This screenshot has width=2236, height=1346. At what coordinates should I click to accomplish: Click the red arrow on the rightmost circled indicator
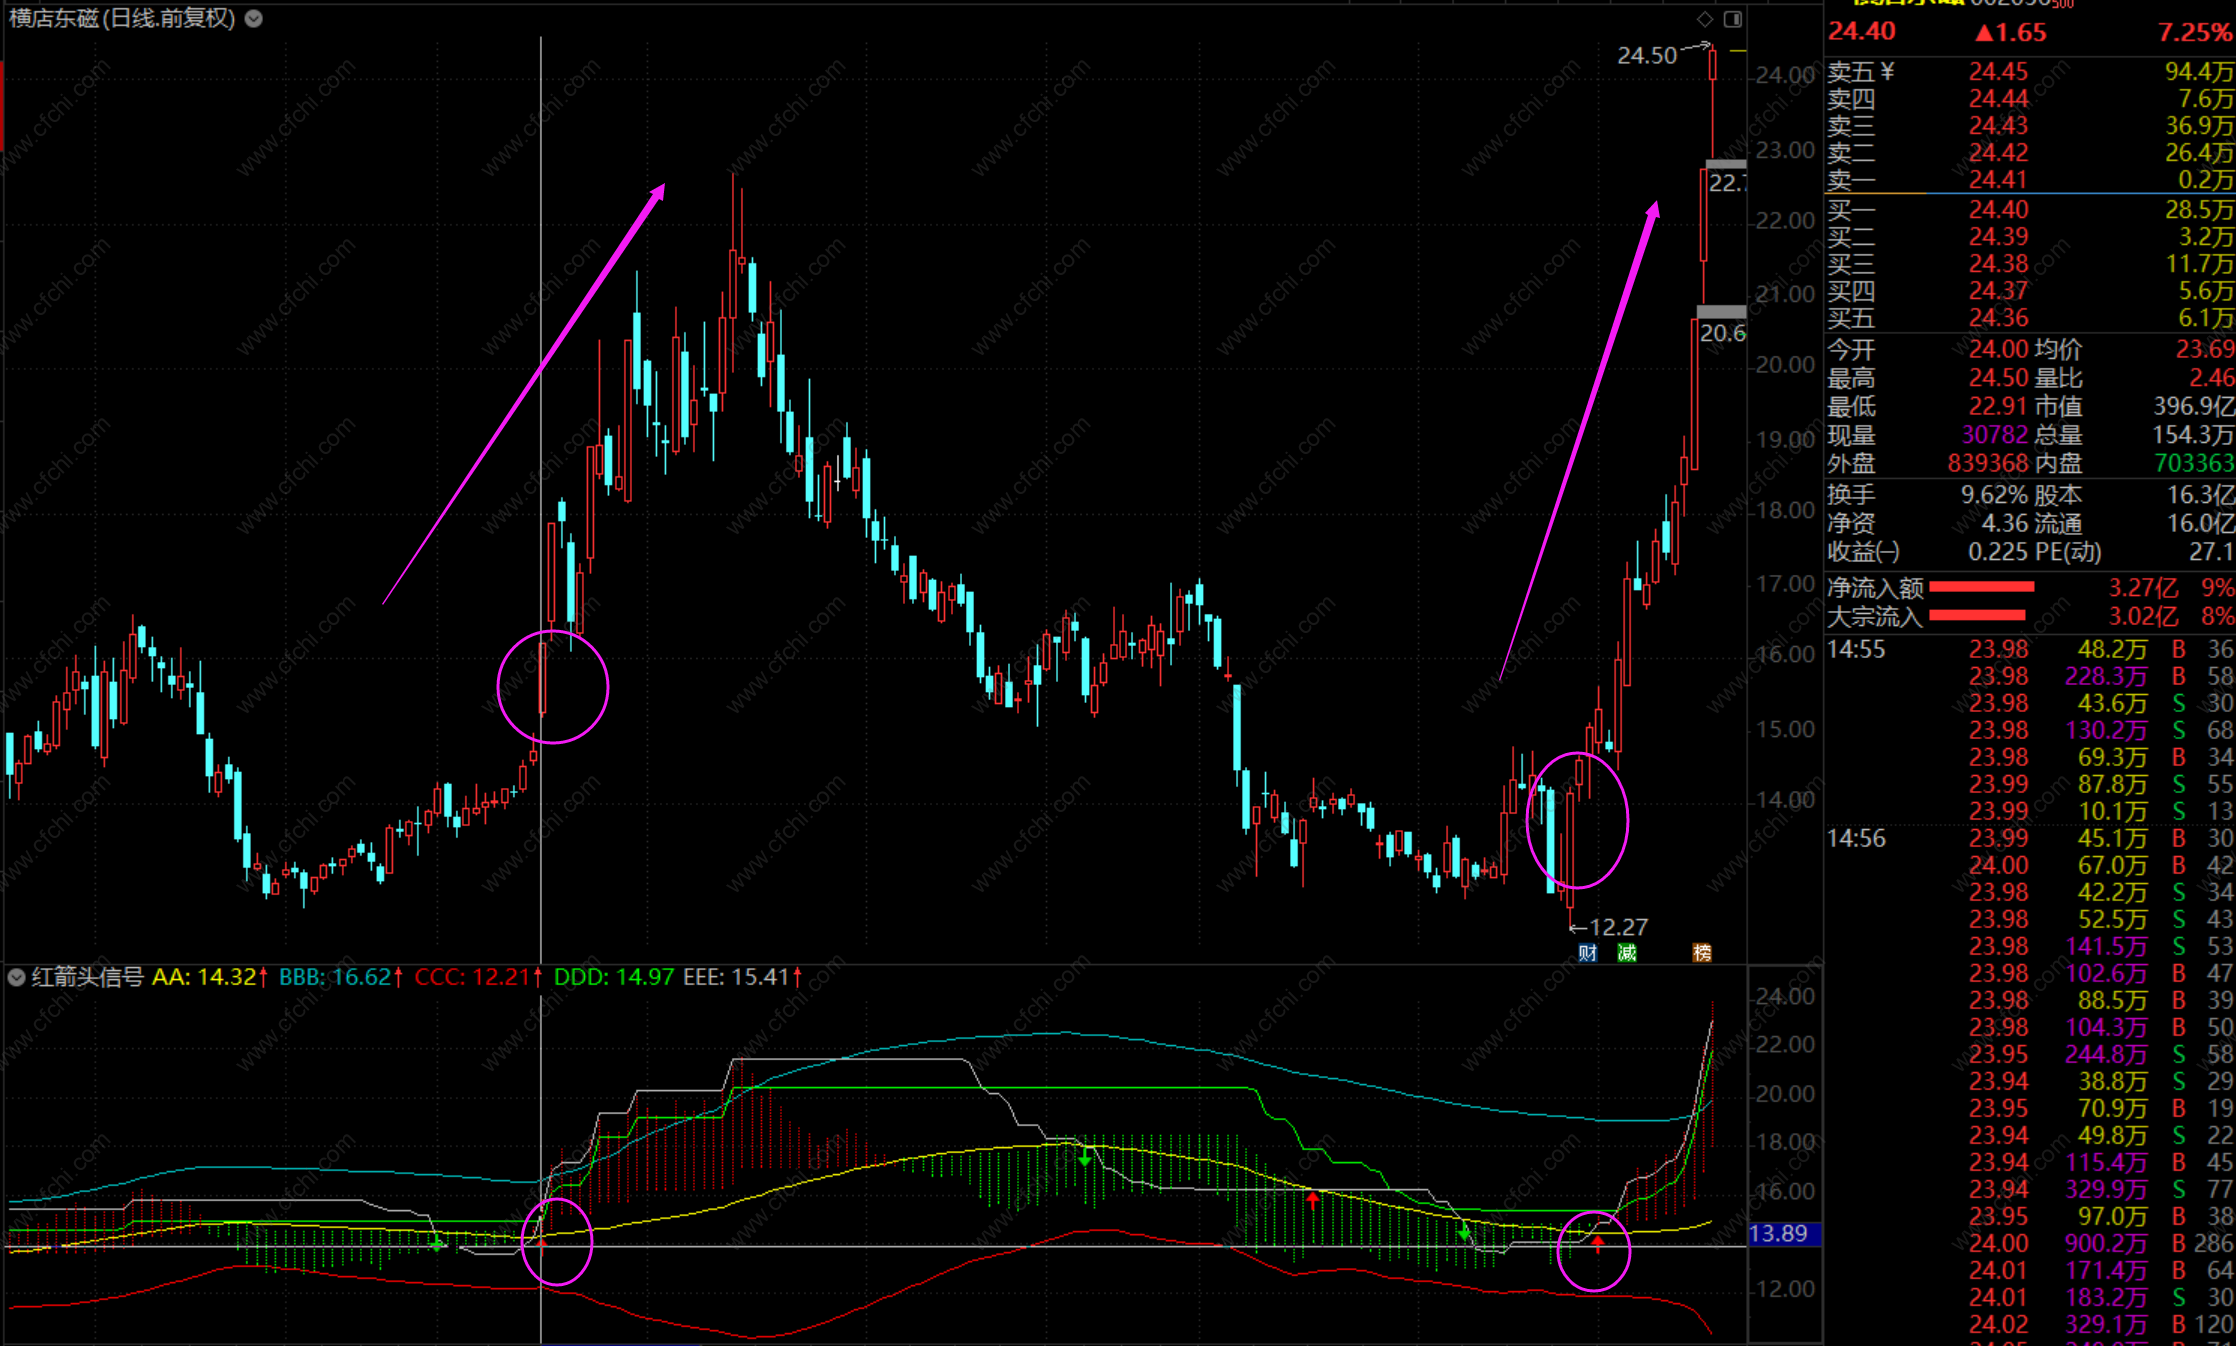pyautogui.click(x=1597, y=1243)
